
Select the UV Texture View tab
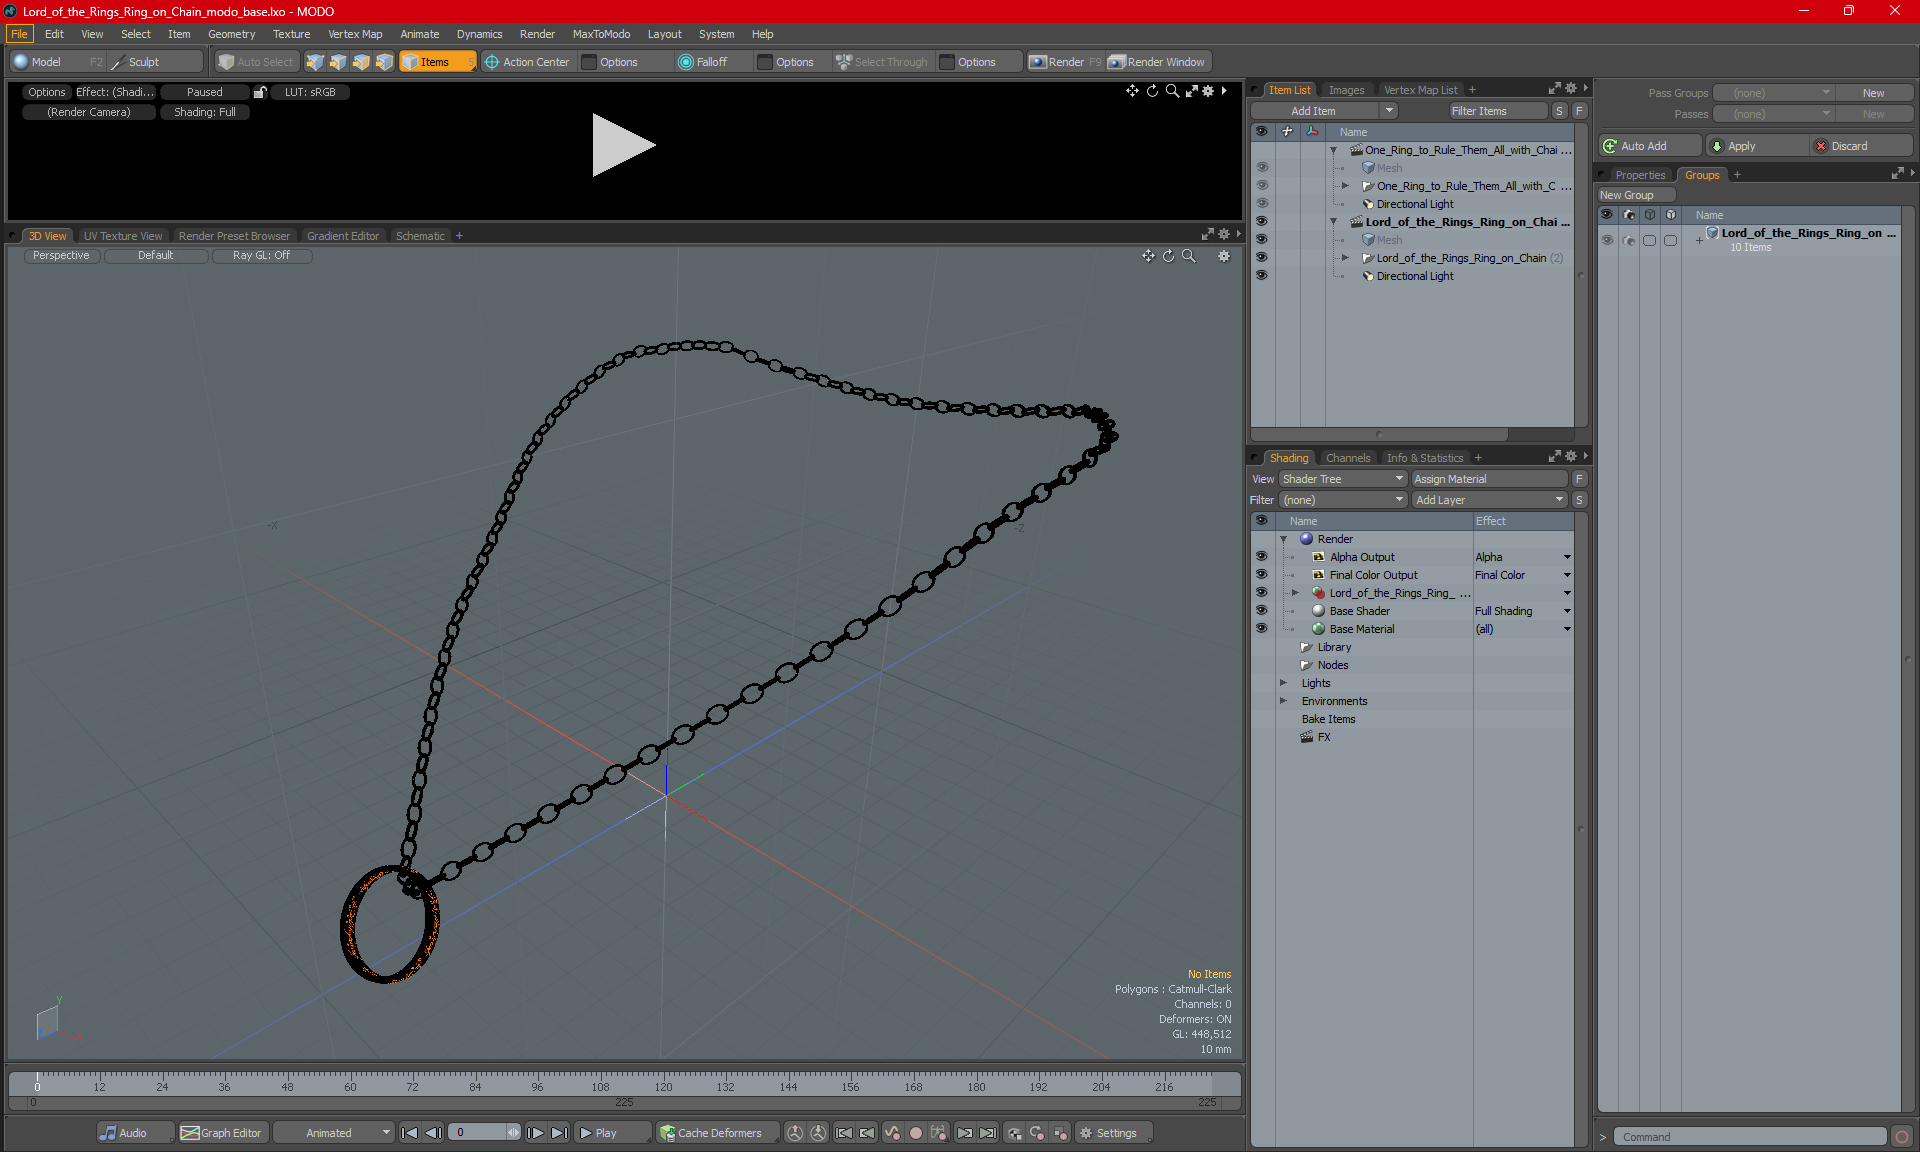(x=122, y=235)
